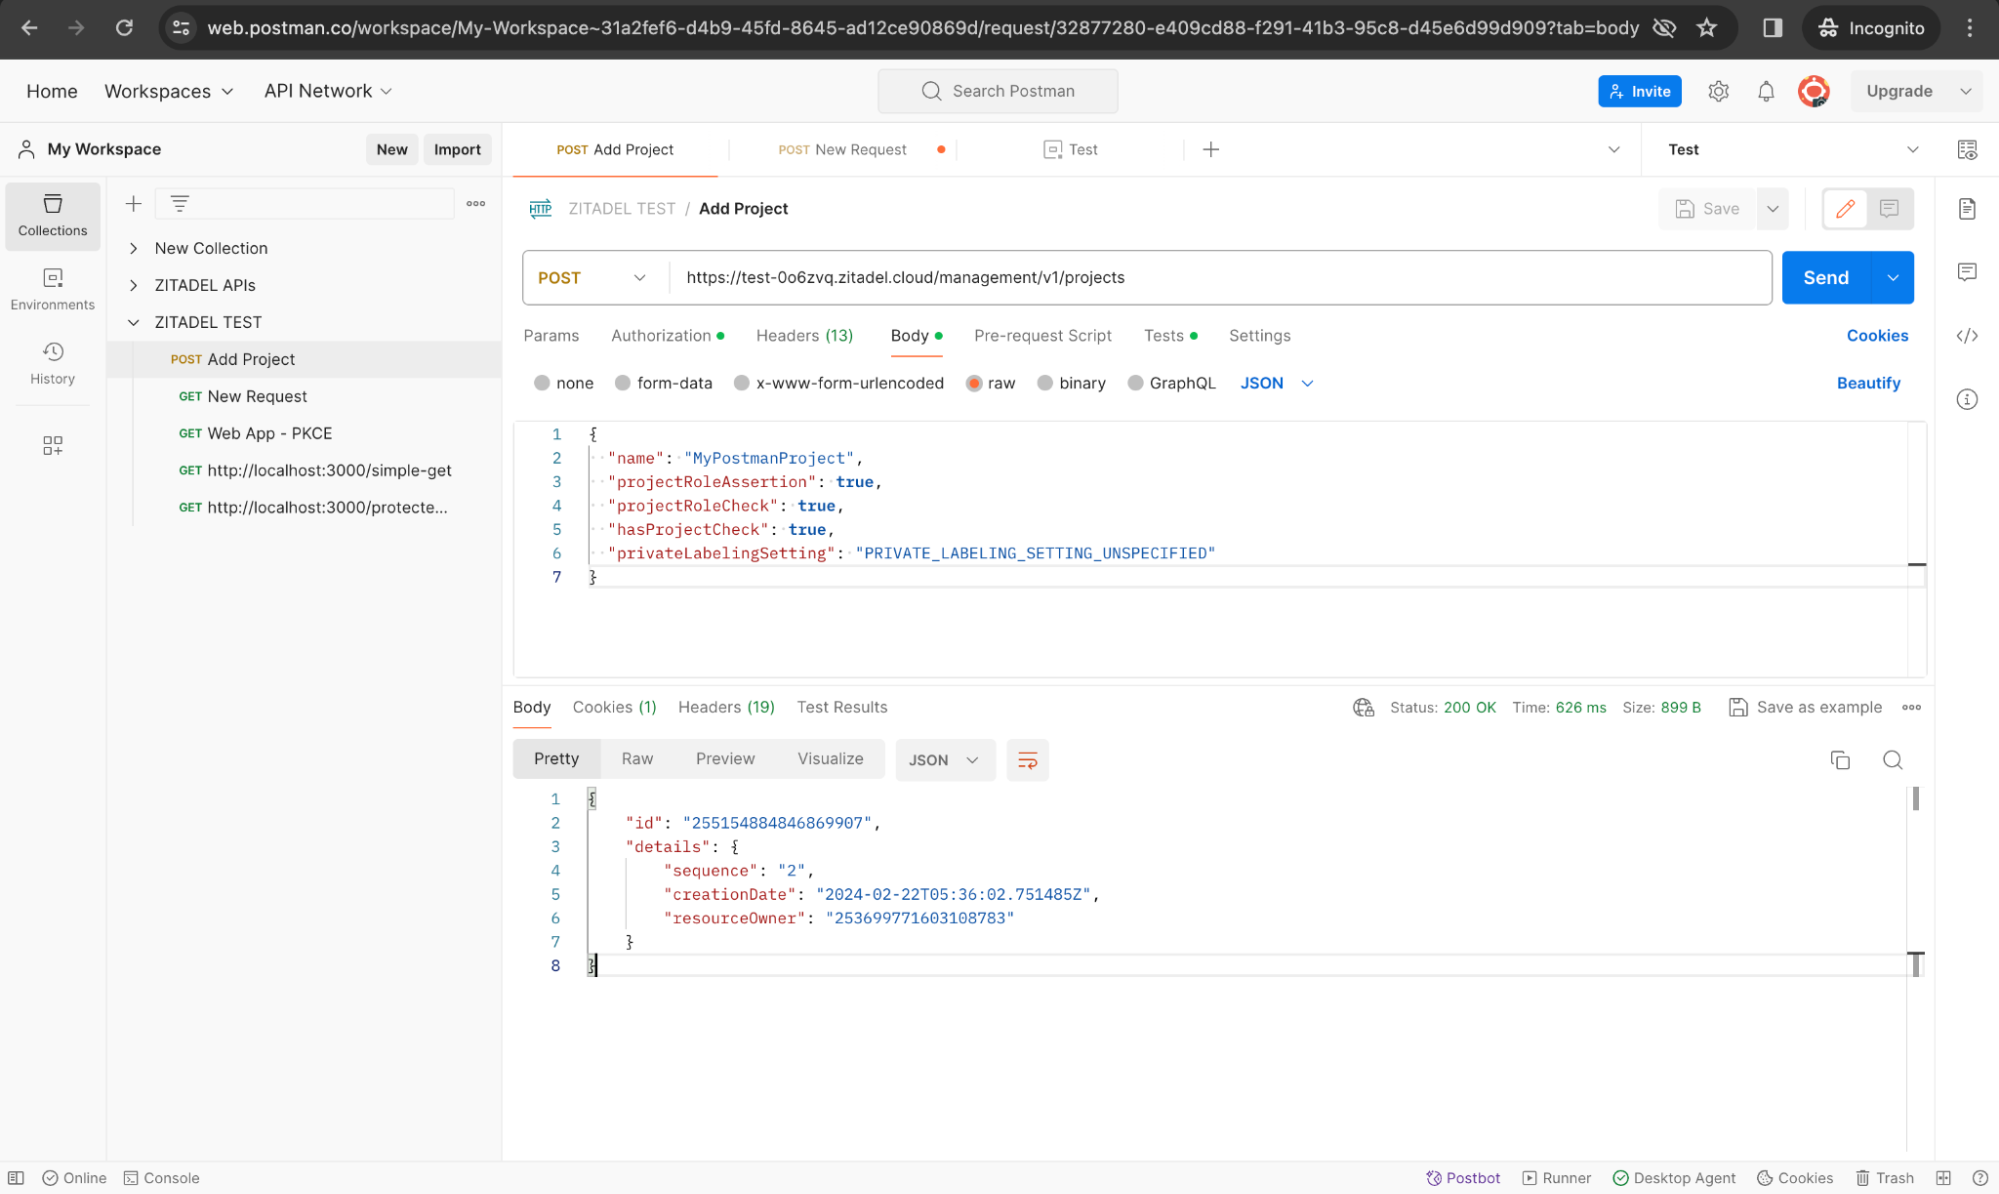Image resolution: width=1999 pixels, height=1194 pixels.
Task: Click the Search Postman field
Action: [997, 91]
